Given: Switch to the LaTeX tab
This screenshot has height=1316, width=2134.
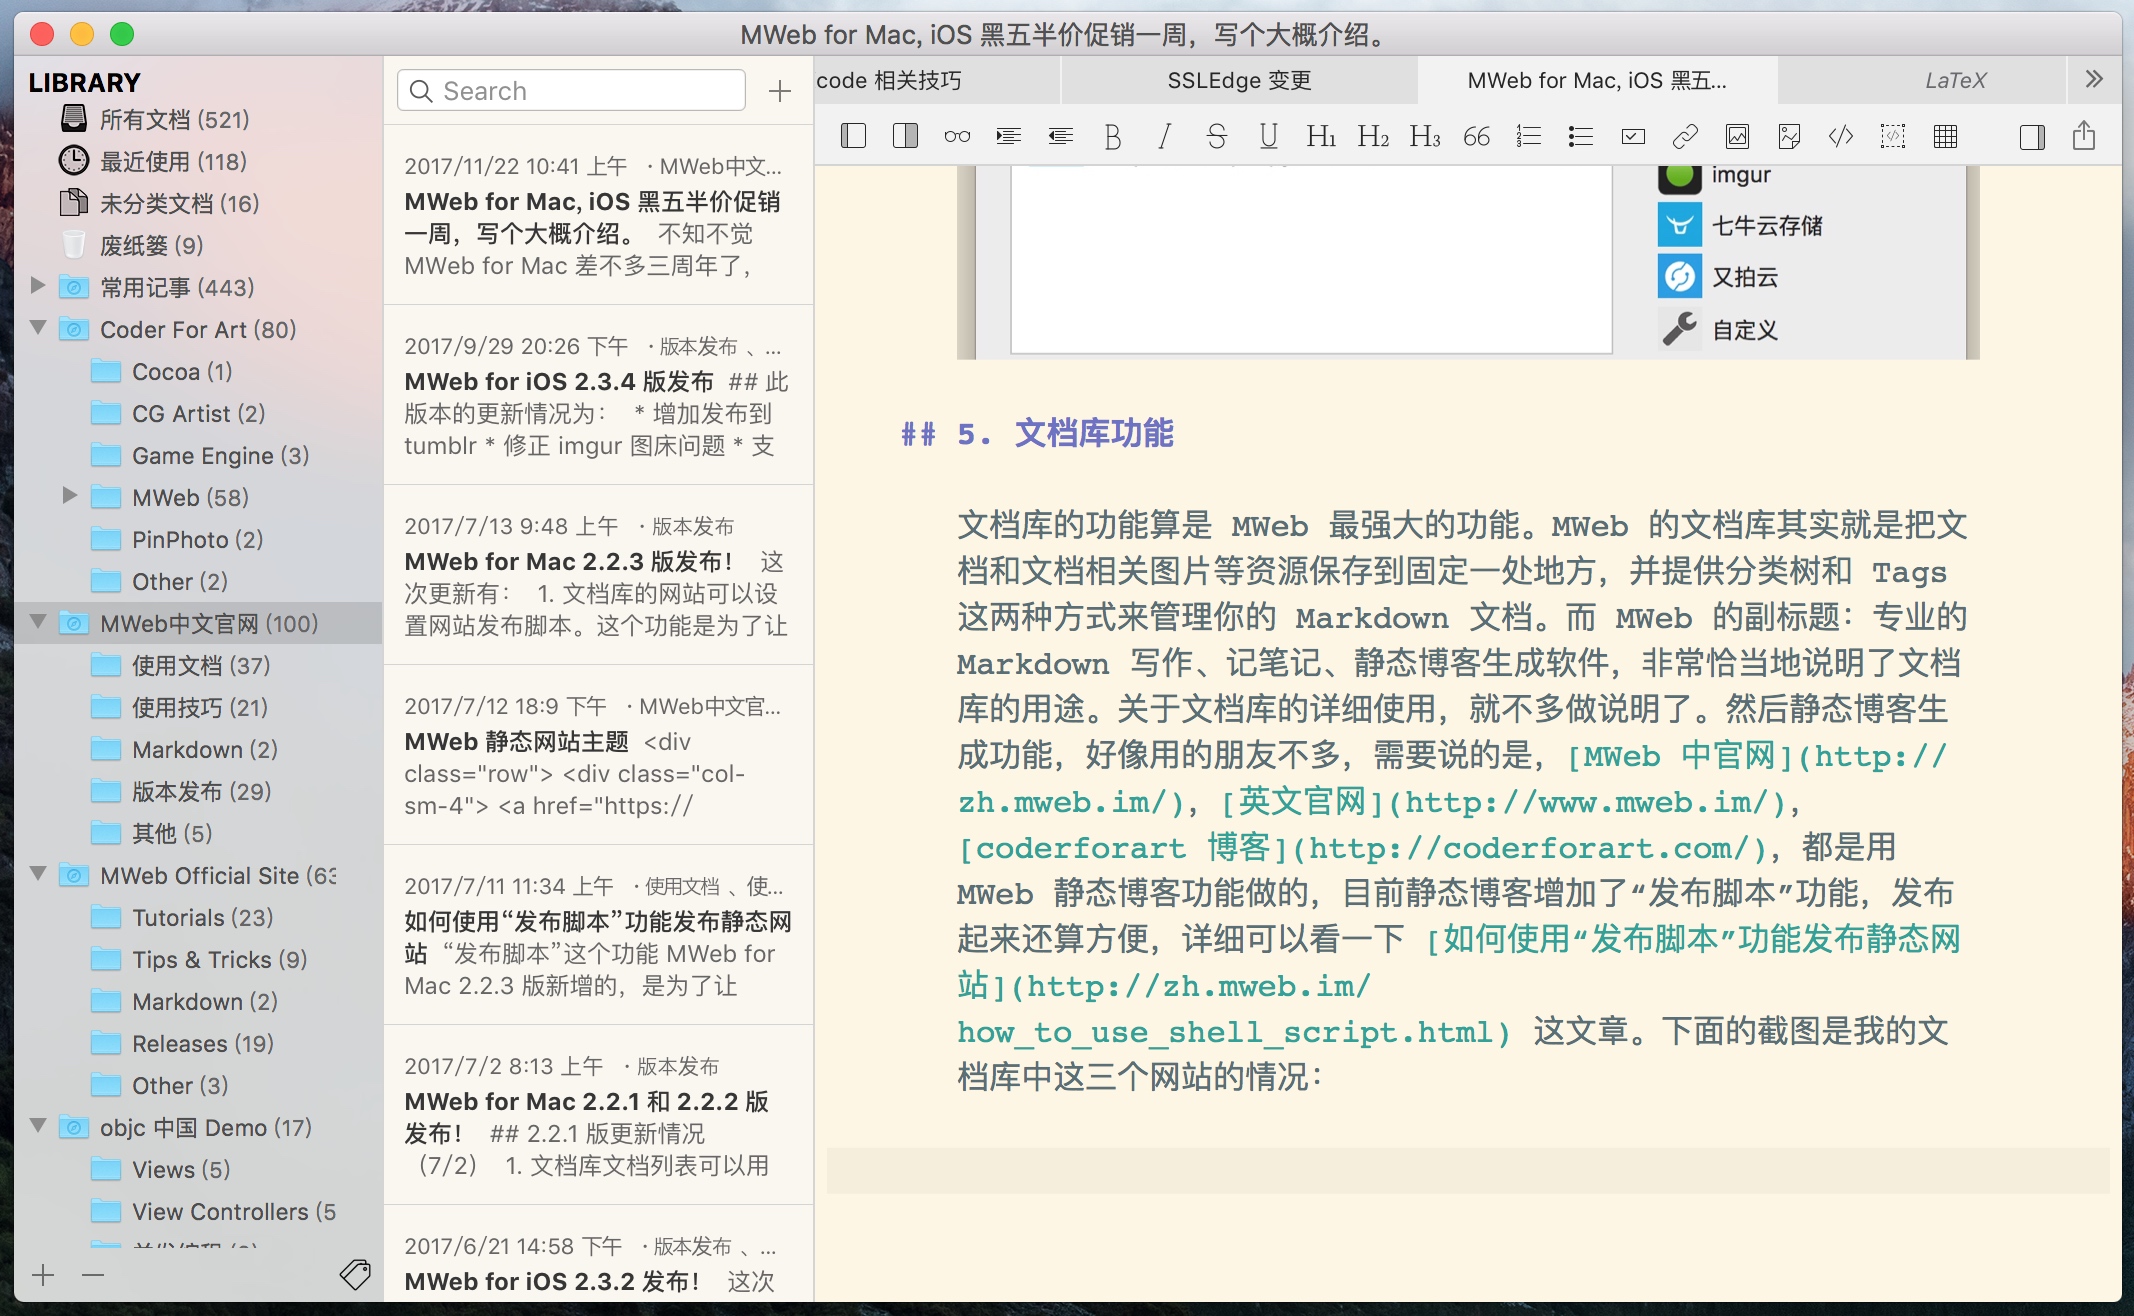Looking at the screenshot, I should pyautogui.click(x=1955, y=80).
